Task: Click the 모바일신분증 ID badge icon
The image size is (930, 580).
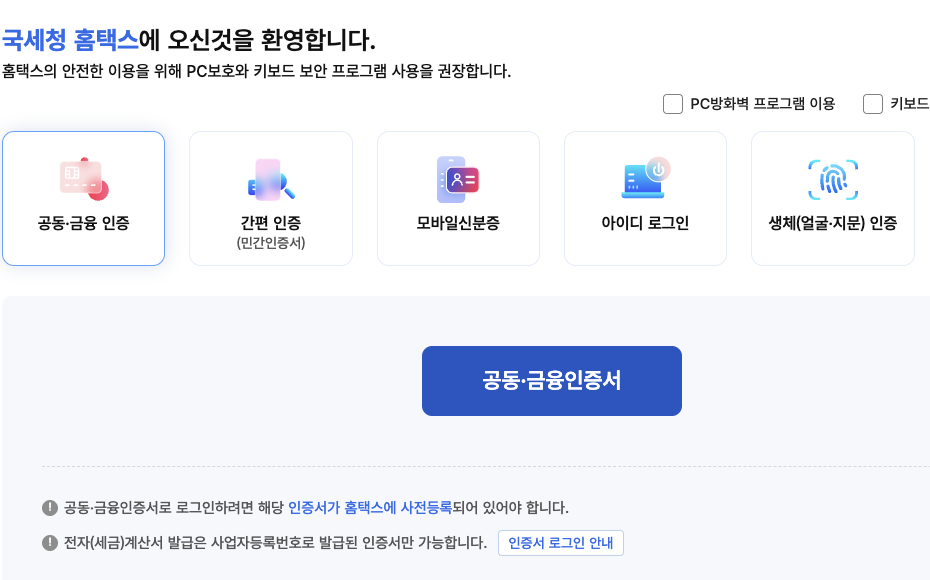Action: click(458, 178)
